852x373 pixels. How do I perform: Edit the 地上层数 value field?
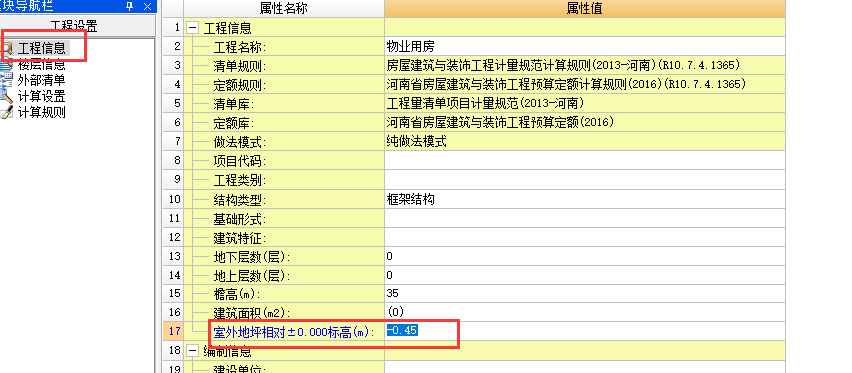coord(585,275)
